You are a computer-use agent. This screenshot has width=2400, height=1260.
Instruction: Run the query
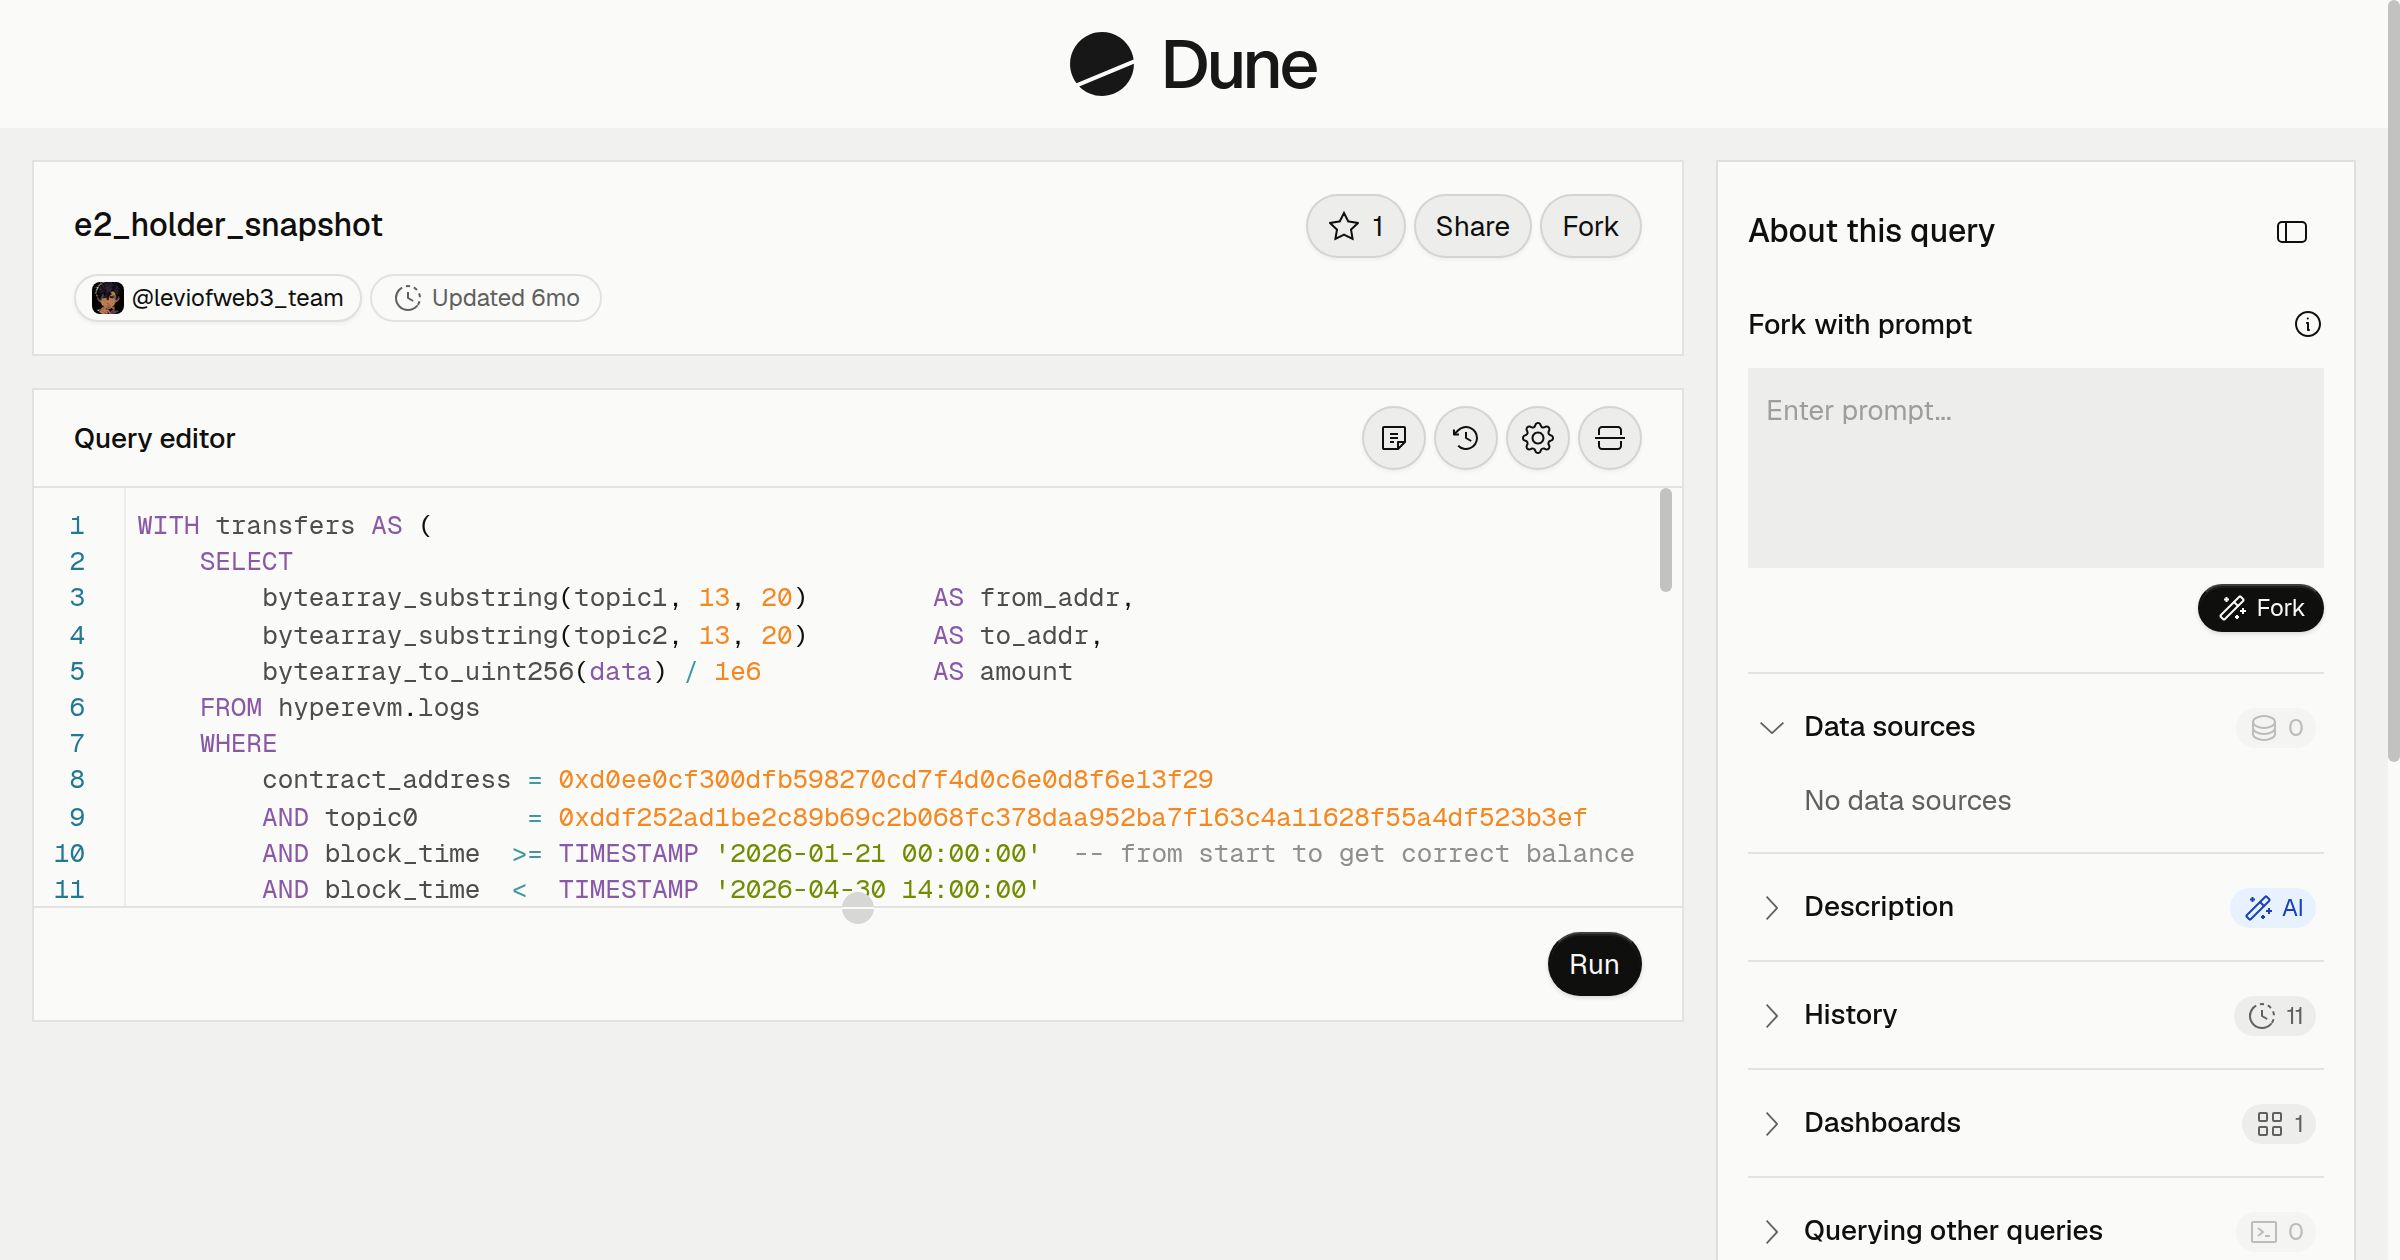1594,964
